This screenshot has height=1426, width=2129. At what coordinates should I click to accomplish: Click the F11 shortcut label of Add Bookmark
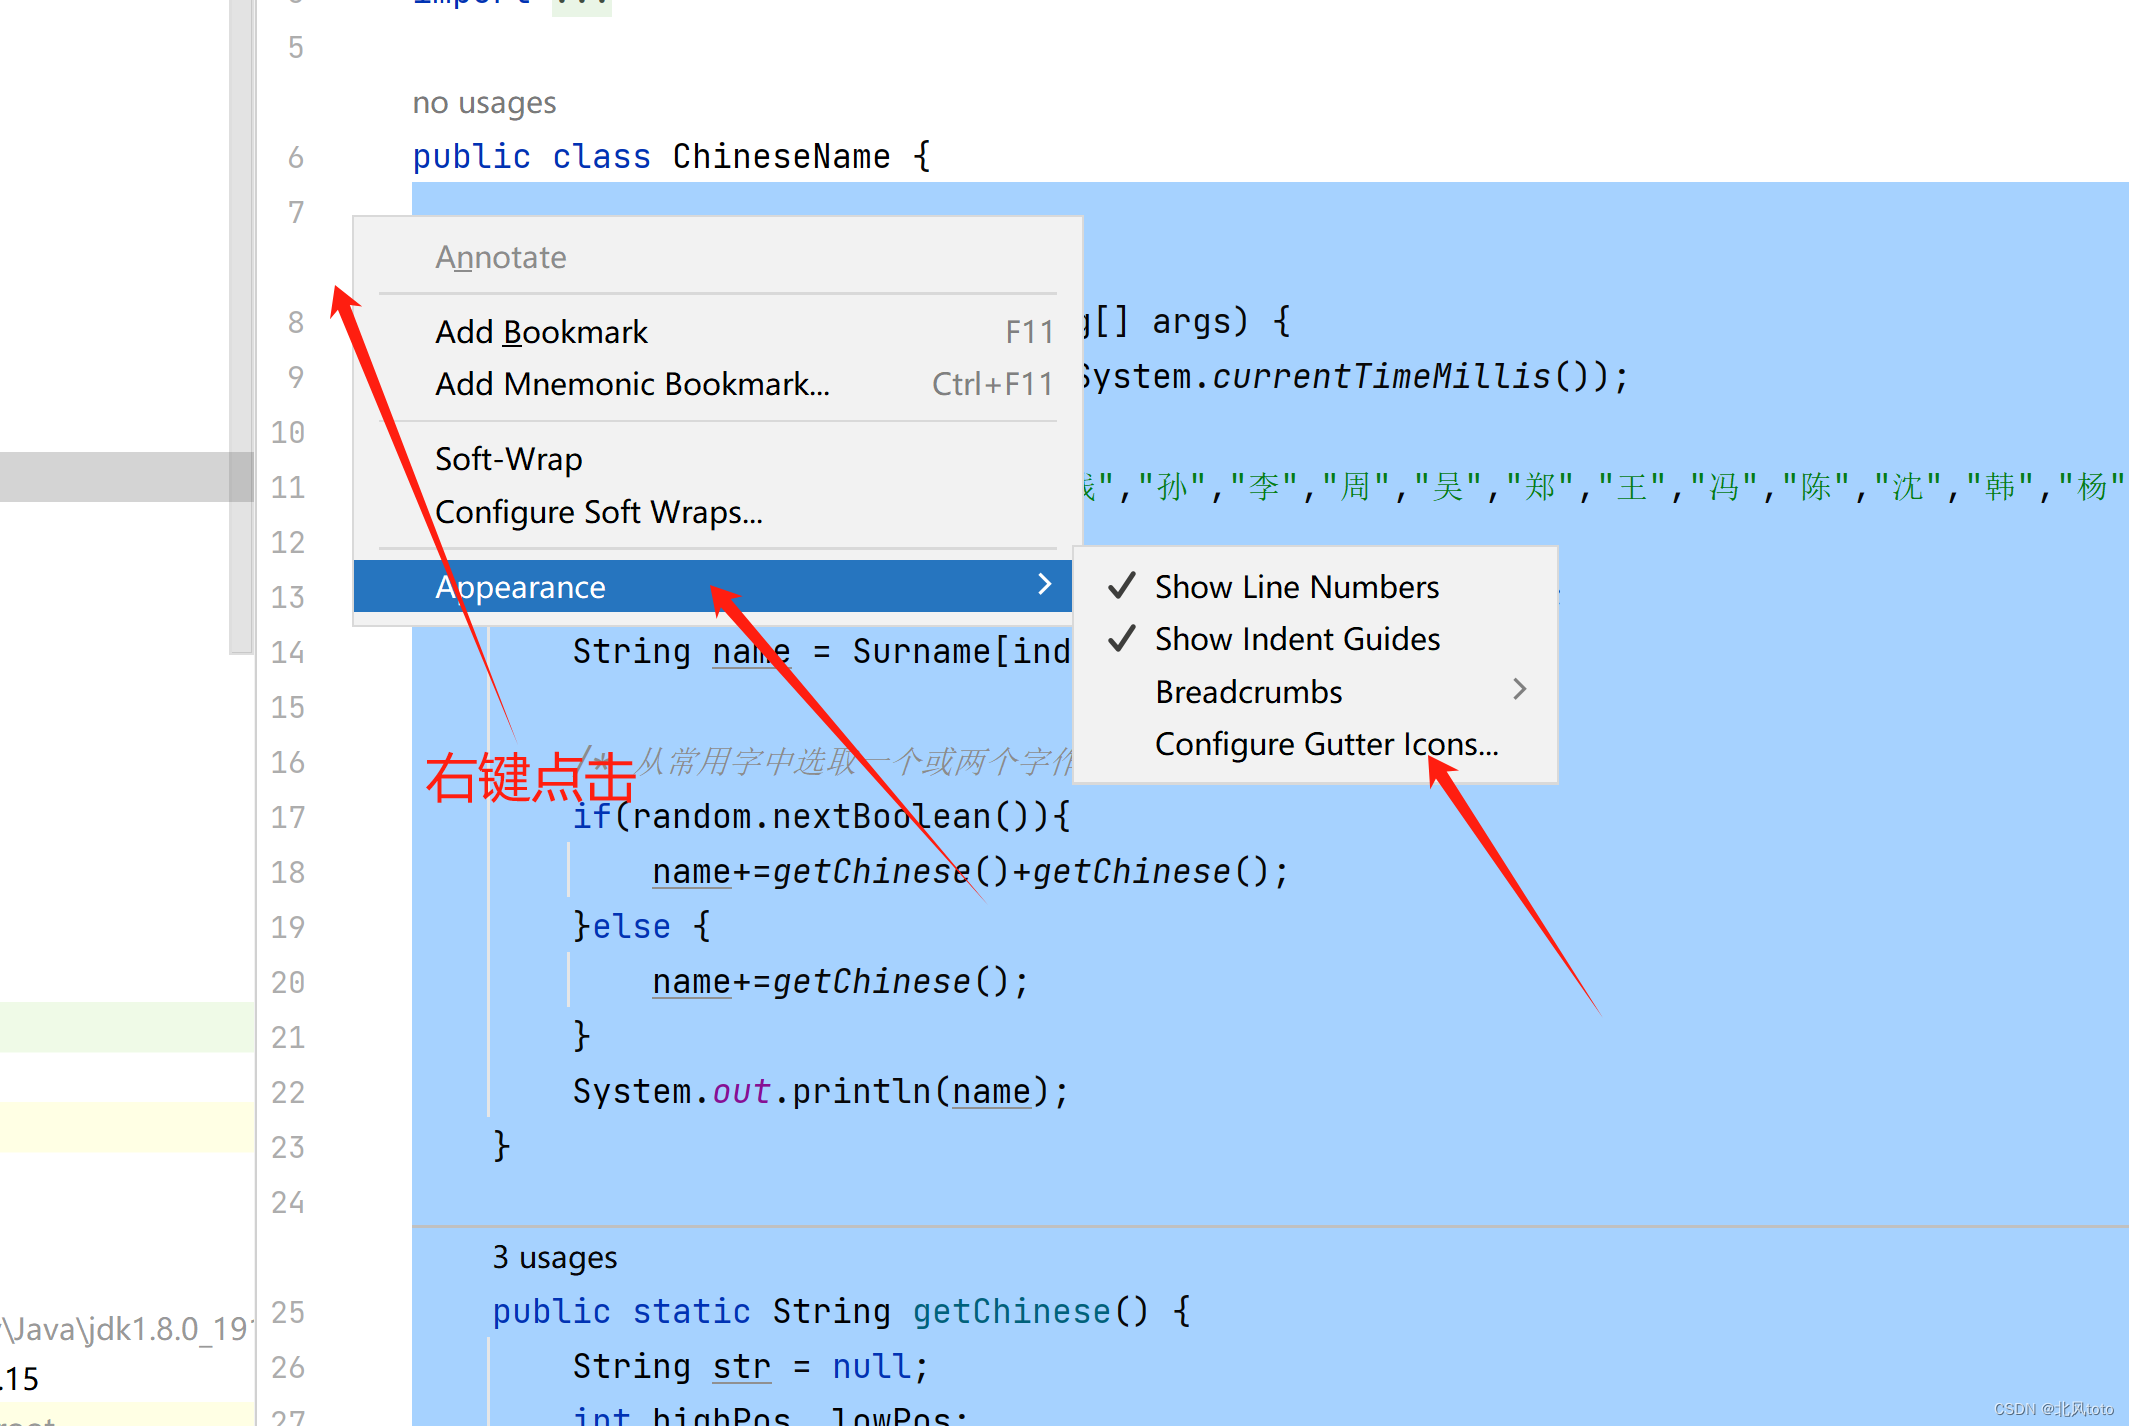click(x=1029, y=332)
